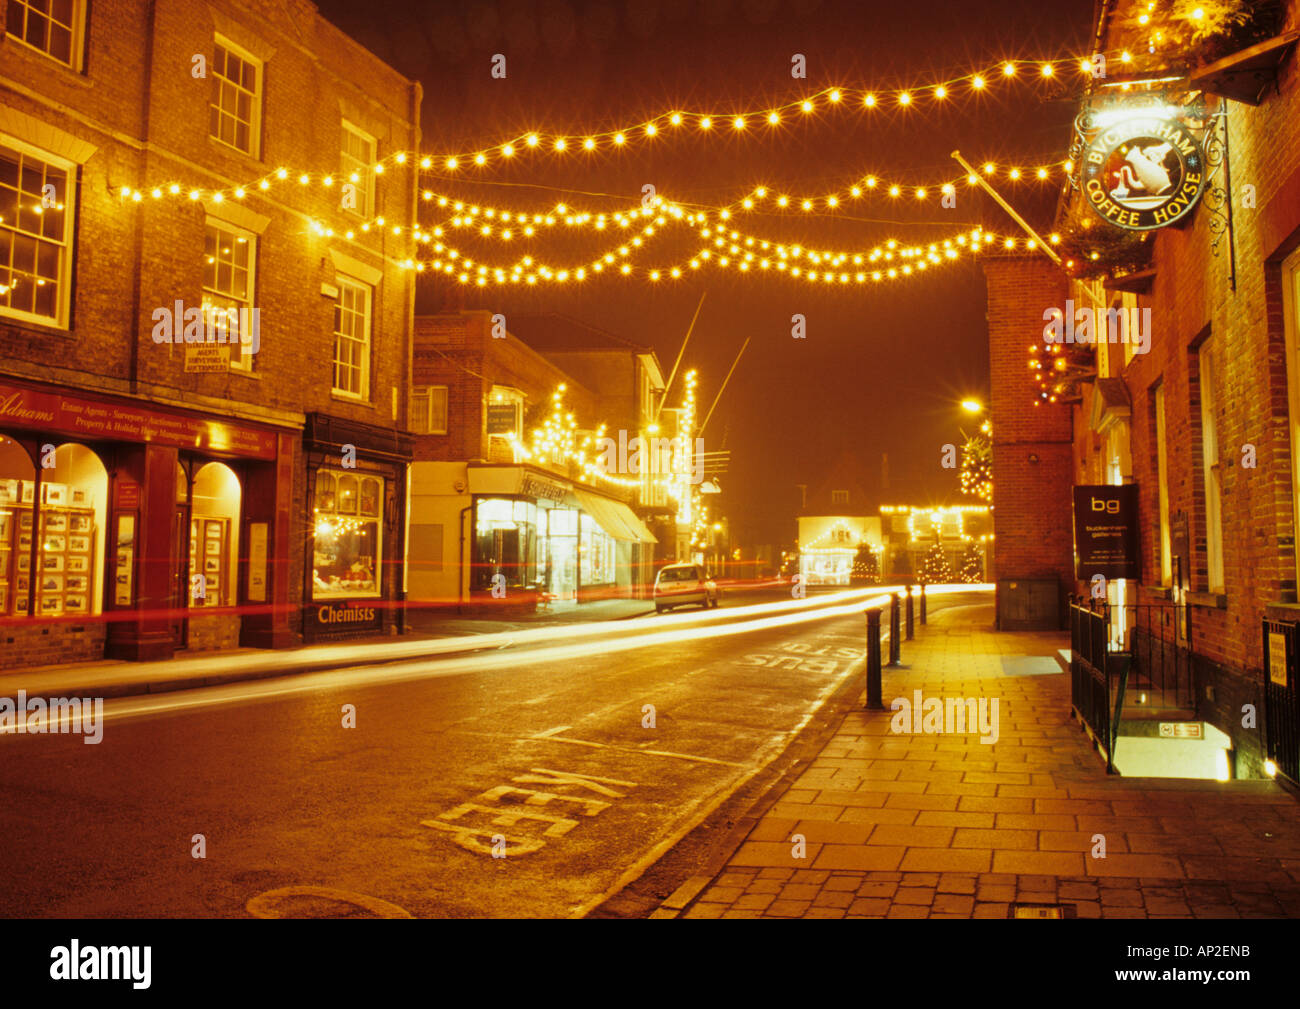
Task: Click the black bg galleries sign
Action: click(1105, 532)
